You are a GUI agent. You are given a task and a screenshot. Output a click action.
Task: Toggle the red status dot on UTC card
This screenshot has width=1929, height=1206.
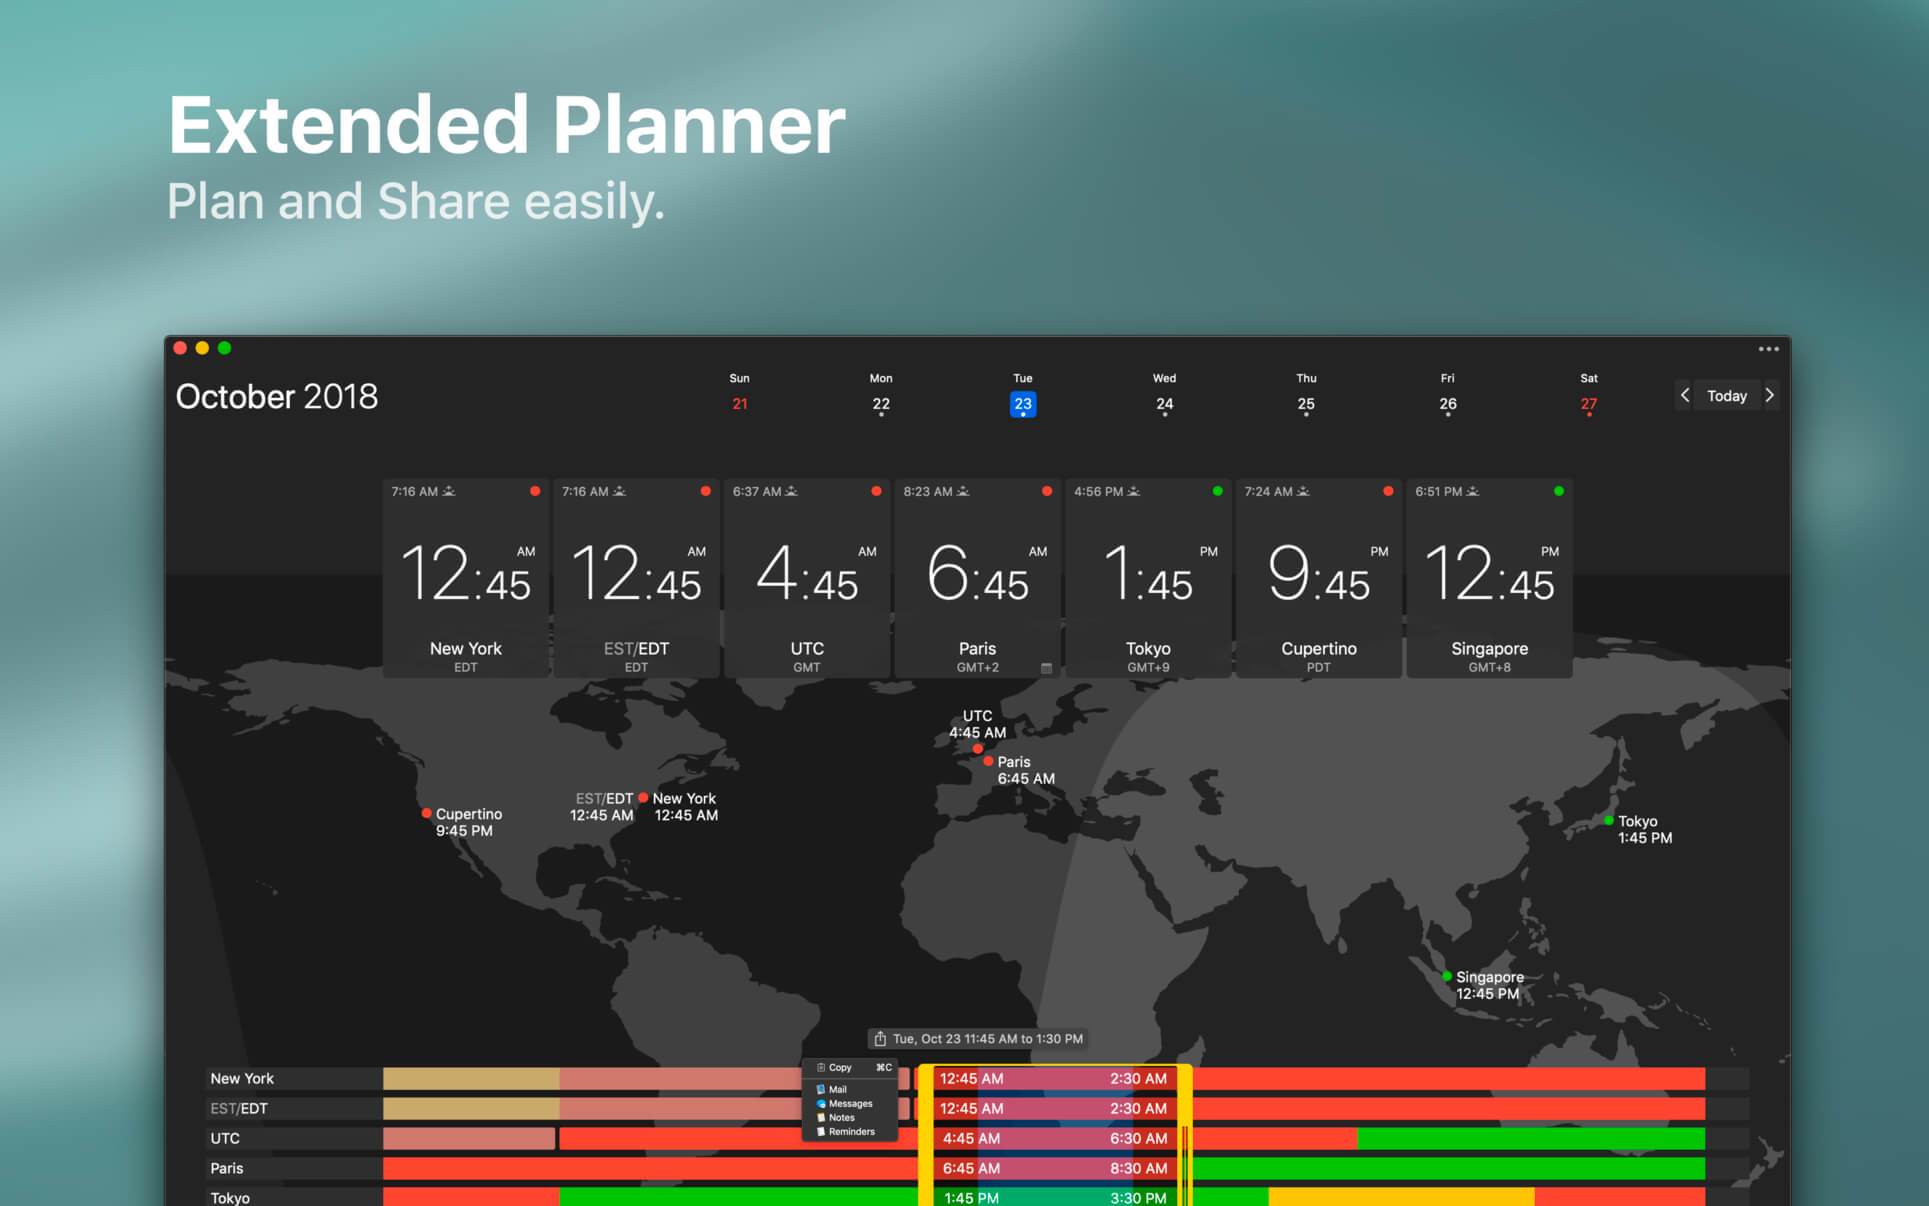coord(876,491)
